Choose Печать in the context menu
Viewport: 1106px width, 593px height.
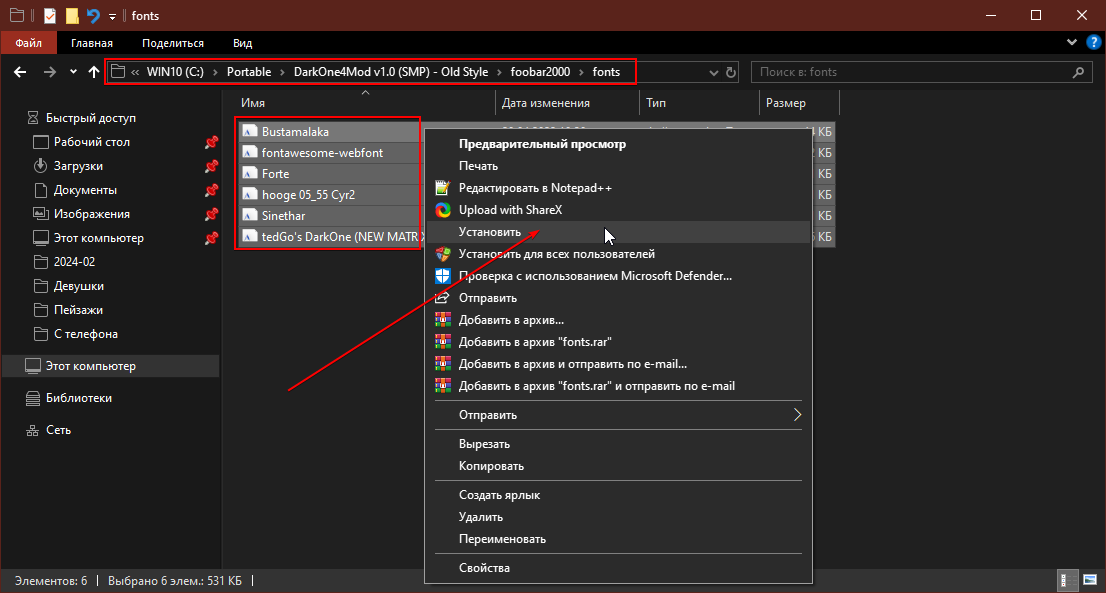click(x=617, y=166)
